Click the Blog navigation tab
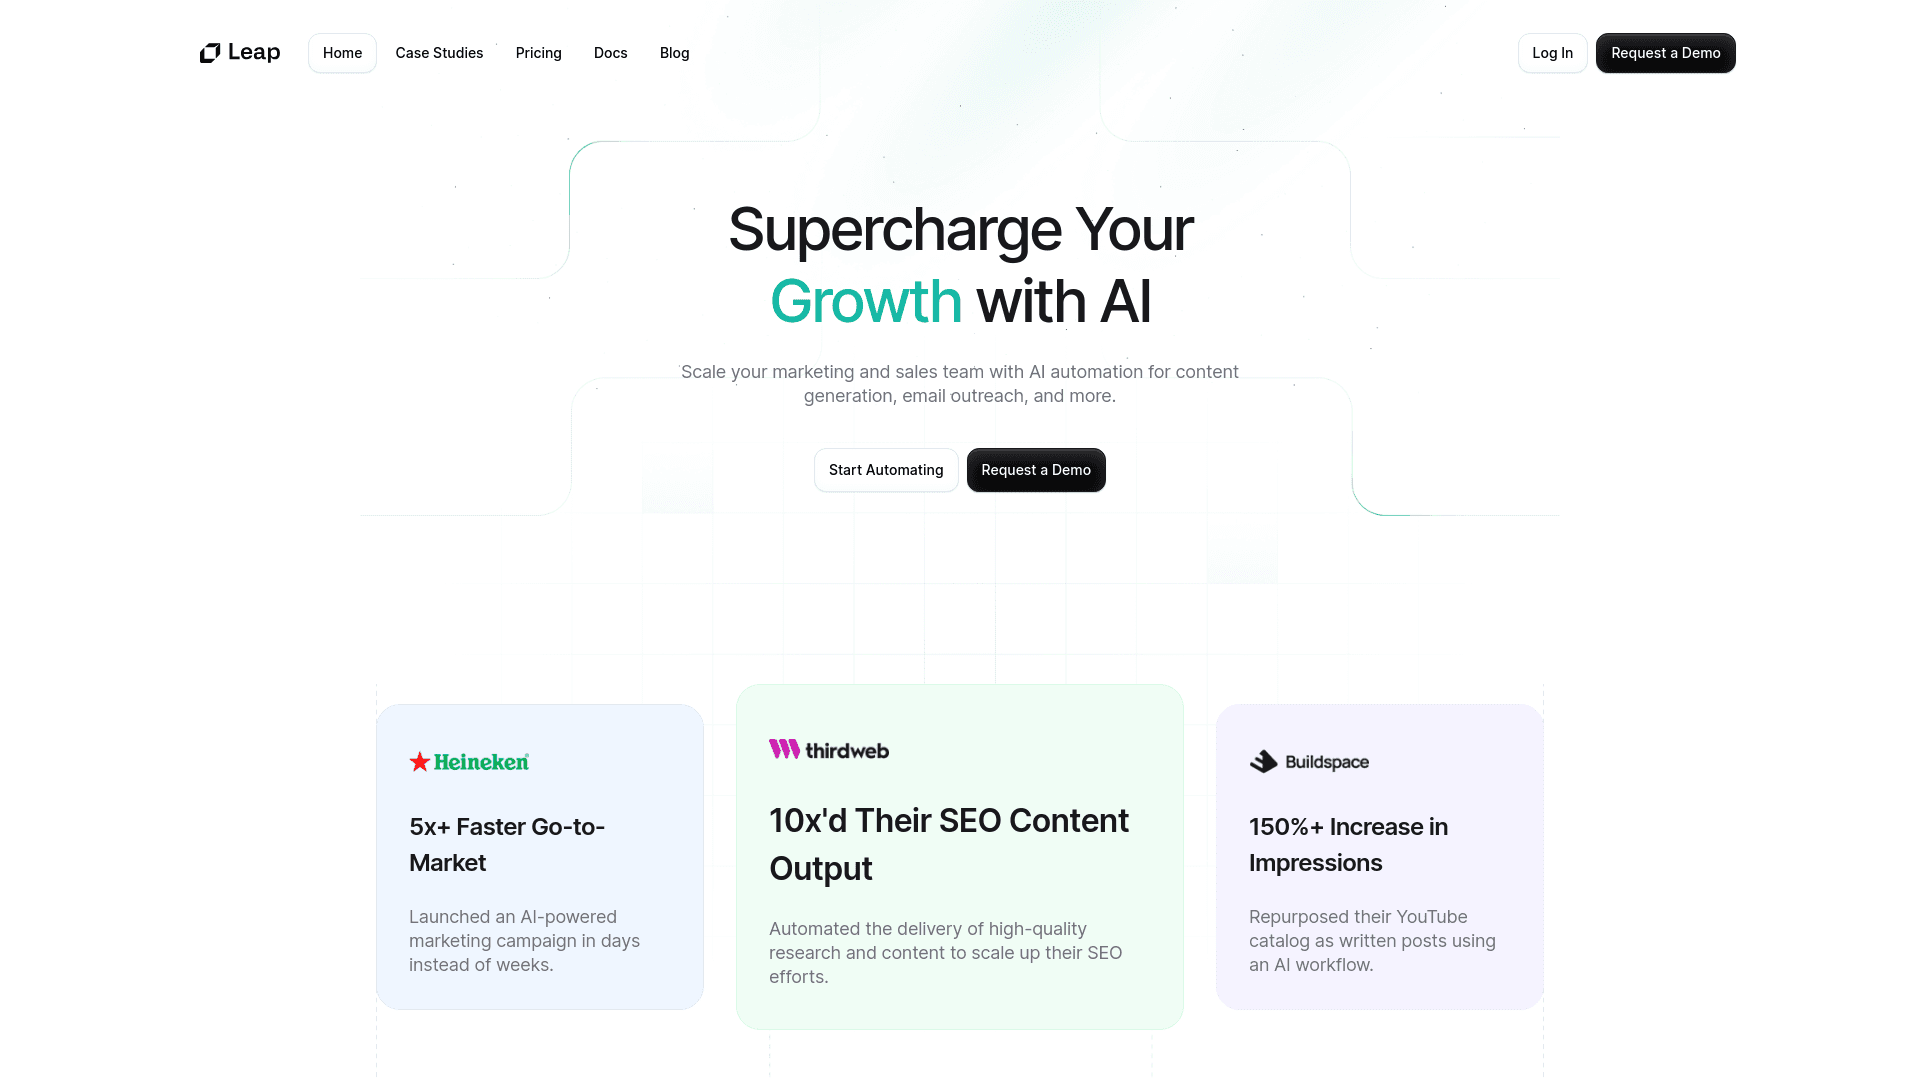Image resolution: width=1920 pixels, height=1080 pixels. (x=674, y=53)
